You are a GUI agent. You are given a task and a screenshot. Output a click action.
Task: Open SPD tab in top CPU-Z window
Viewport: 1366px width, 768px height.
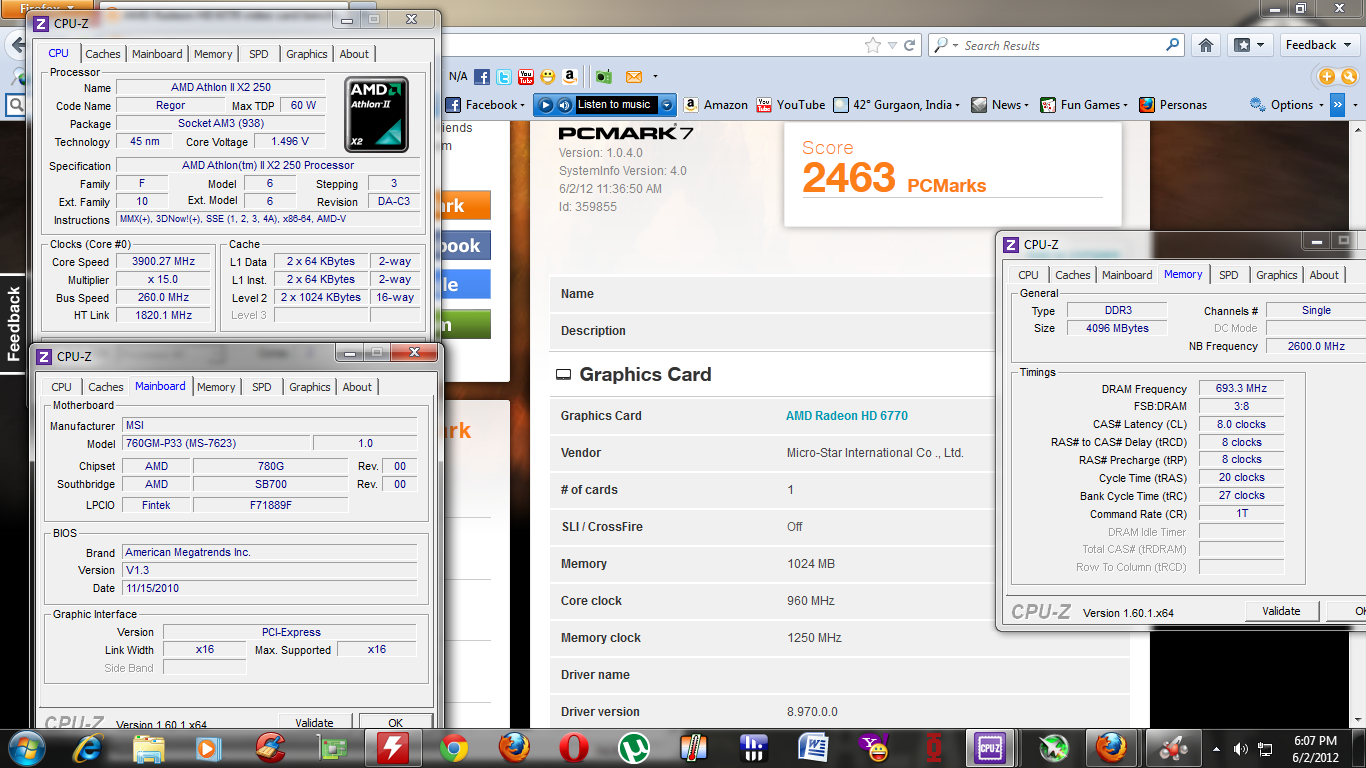259,54
